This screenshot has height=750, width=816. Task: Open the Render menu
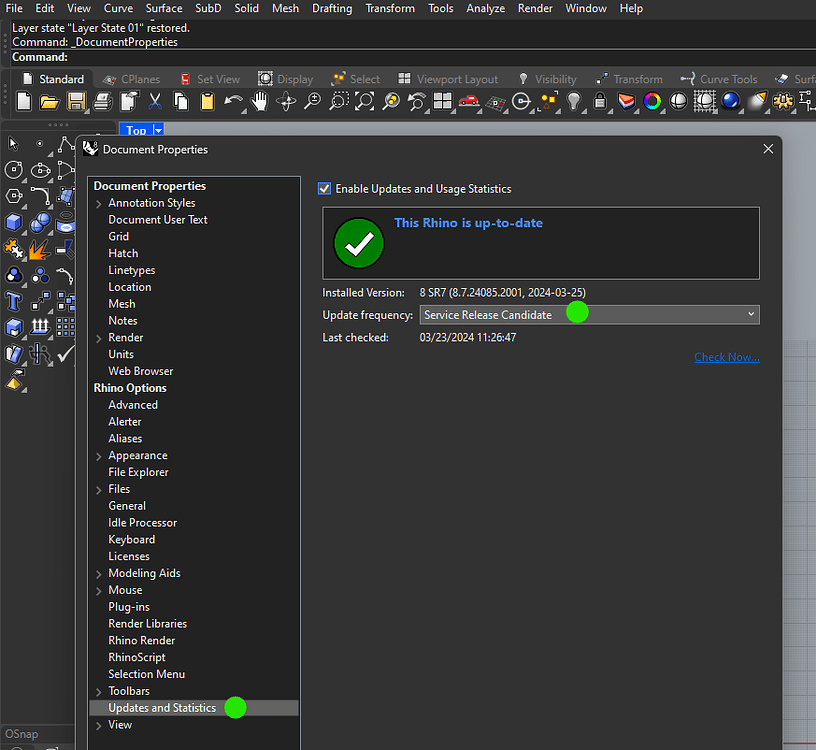pyautogui.click(x=535, y=8)
